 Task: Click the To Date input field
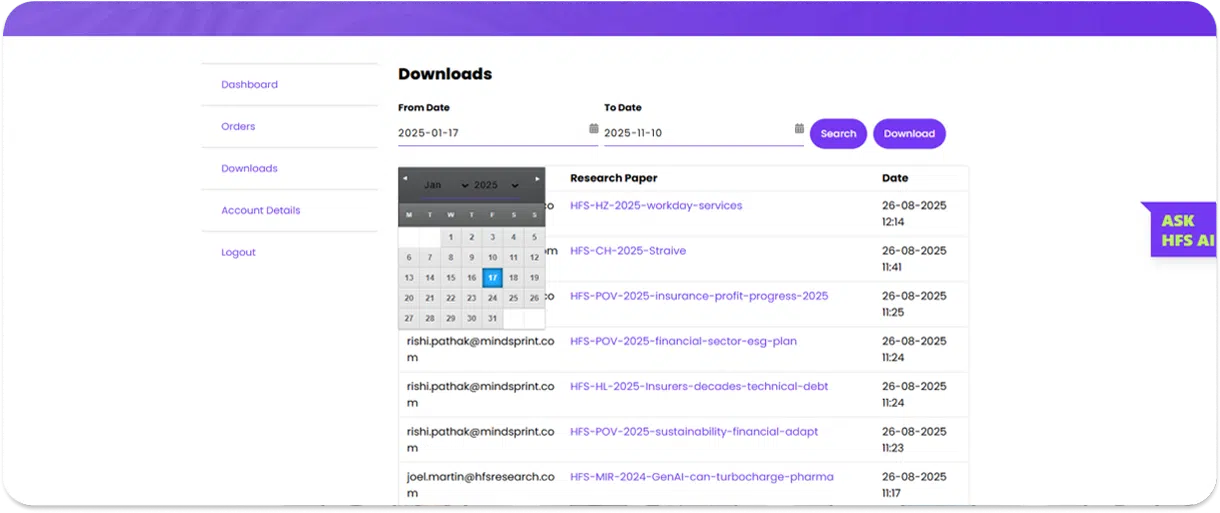point(695,133)
